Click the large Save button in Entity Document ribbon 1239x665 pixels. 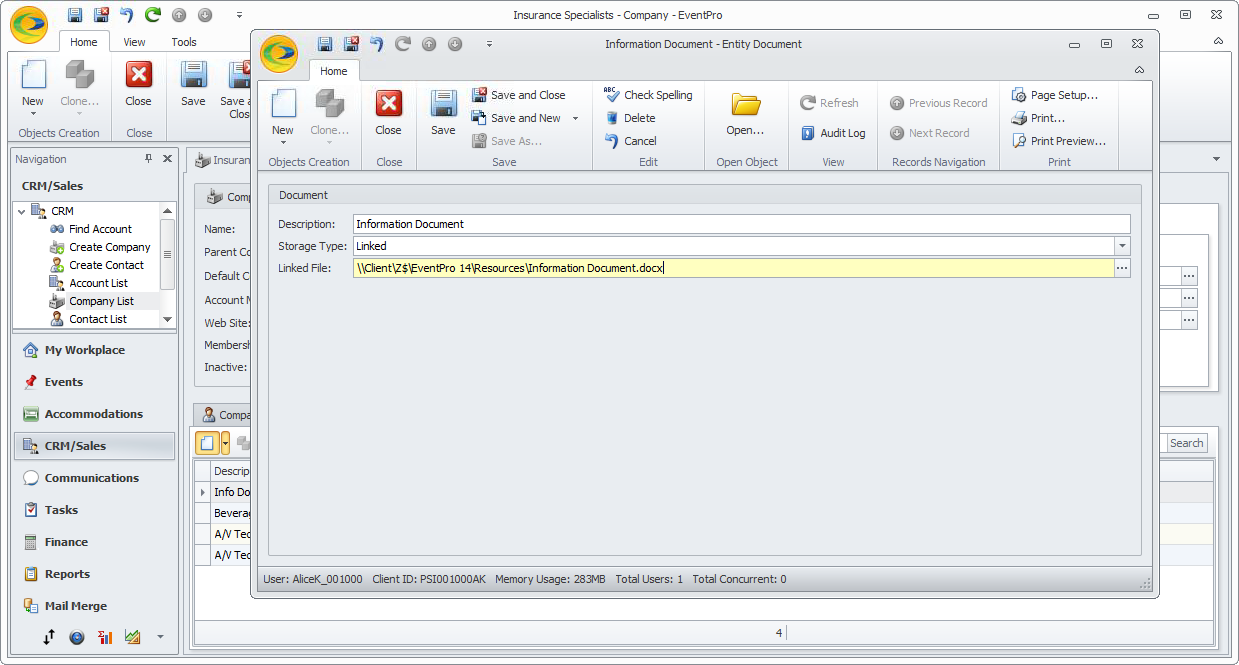443,112
